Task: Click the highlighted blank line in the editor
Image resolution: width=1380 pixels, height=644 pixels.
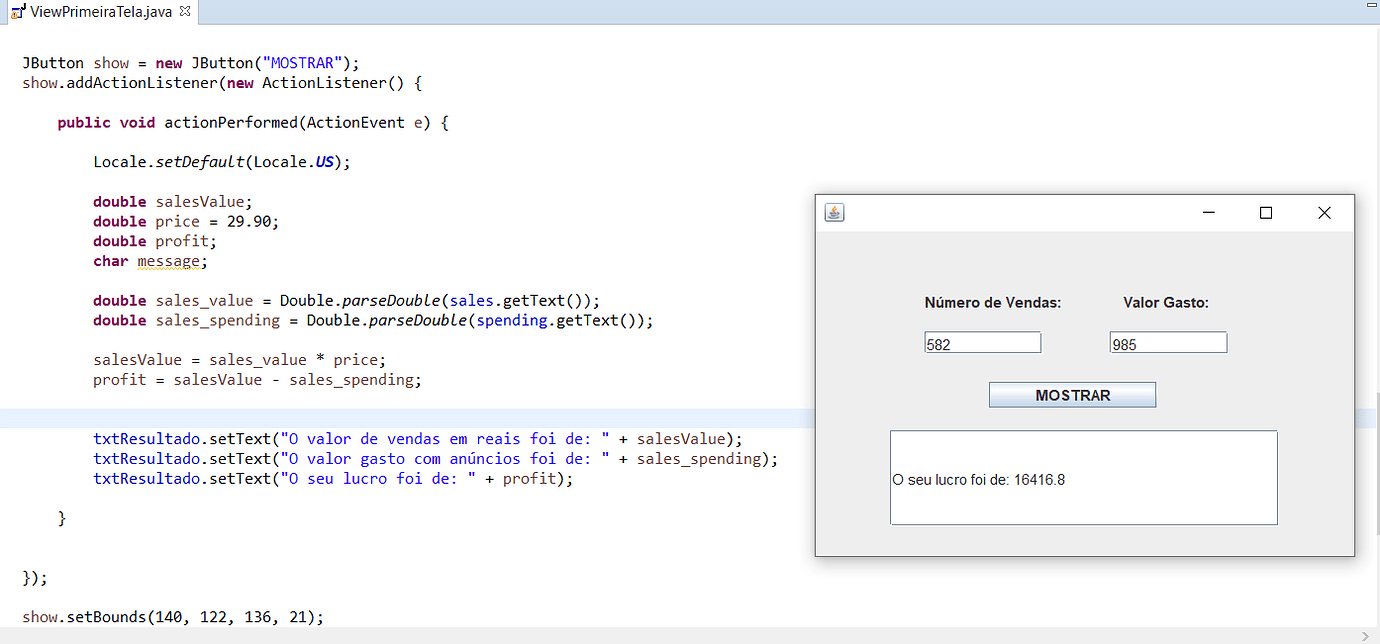Action: [x=400, y=418]
